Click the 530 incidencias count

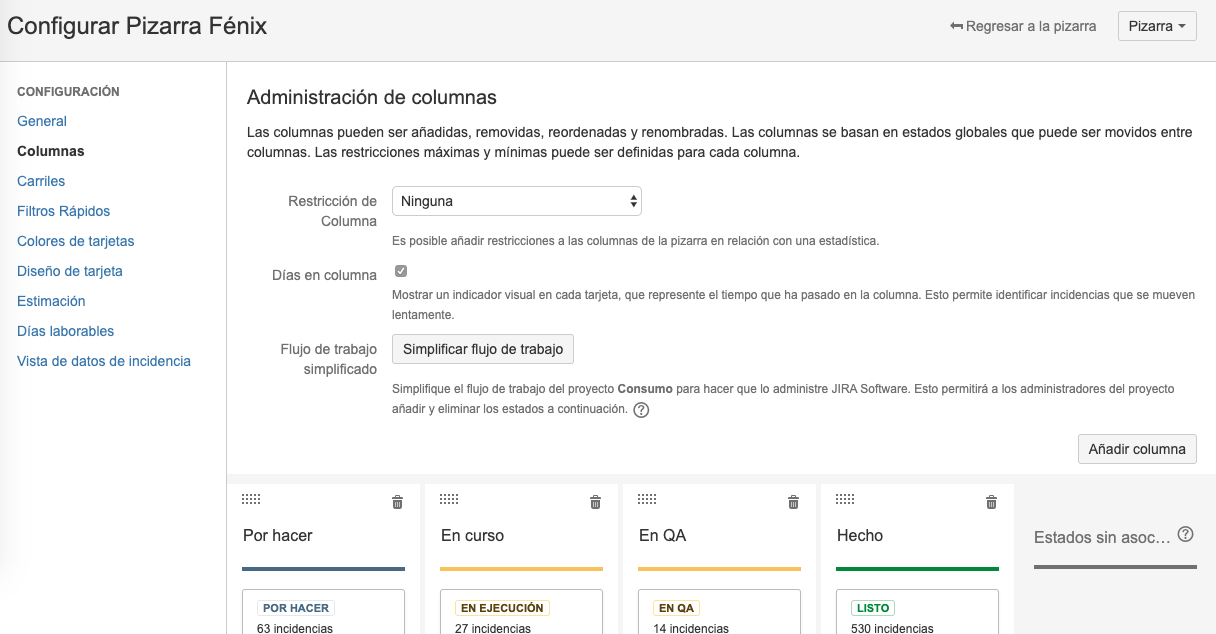(x=892, y=628)
